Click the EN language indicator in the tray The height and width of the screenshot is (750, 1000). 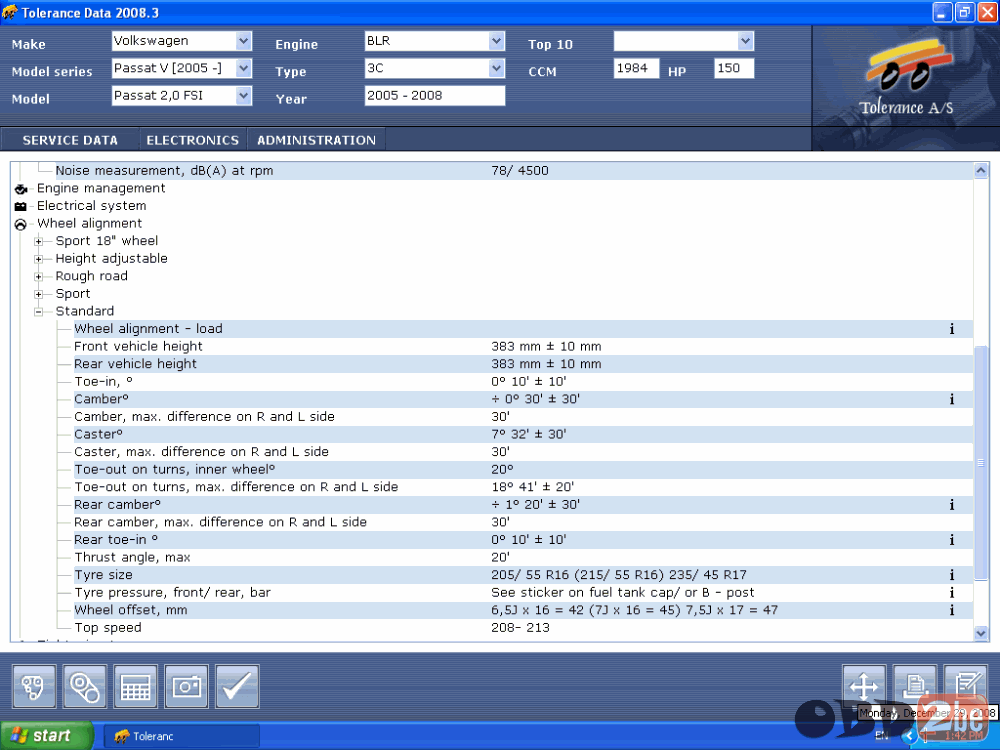click(x=881, y=736)
